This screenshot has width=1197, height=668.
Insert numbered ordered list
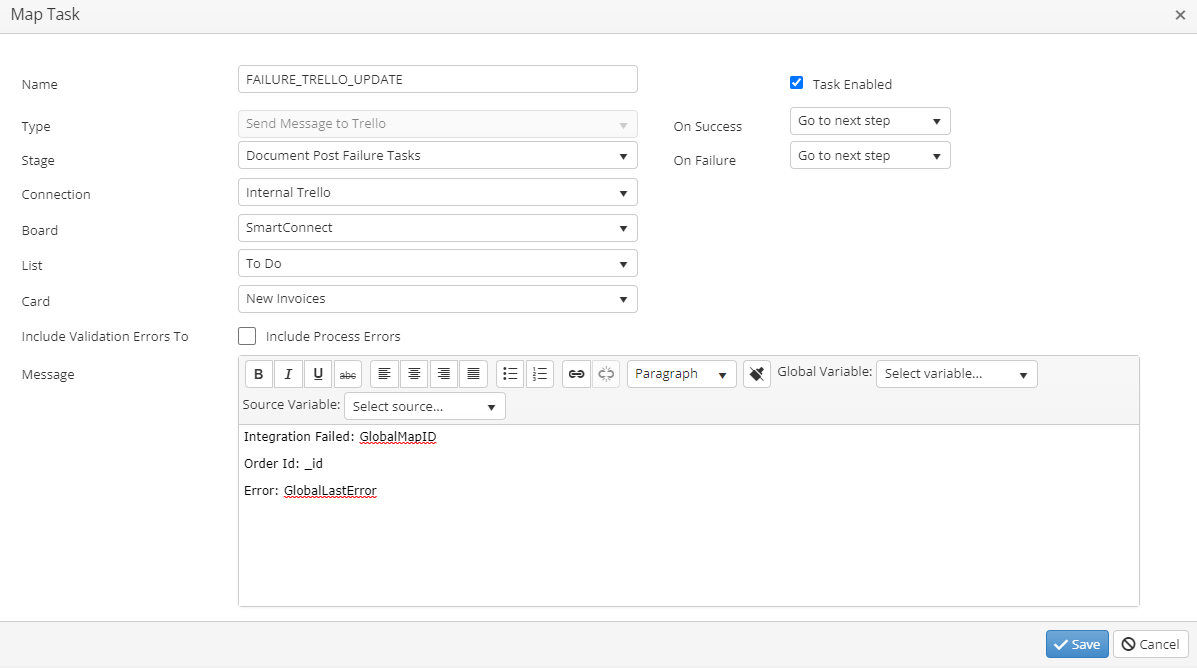(540, 374)
